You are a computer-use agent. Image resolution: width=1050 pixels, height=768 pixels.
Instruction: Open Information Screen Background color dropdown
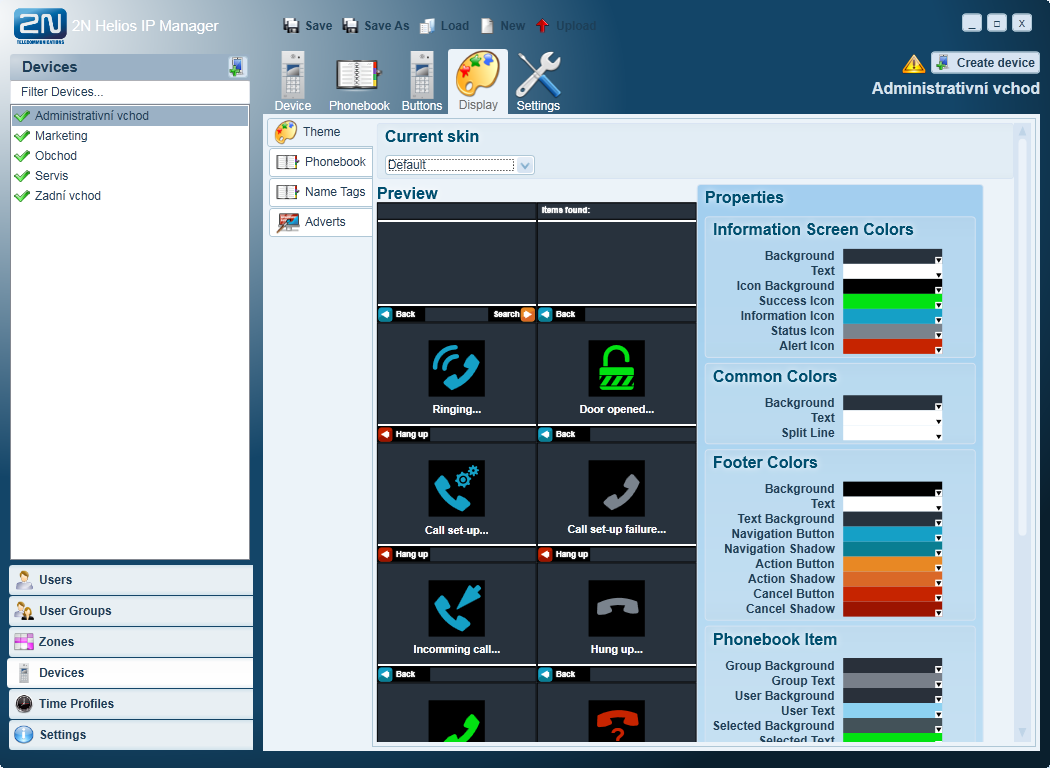click(x=938, y=259)
